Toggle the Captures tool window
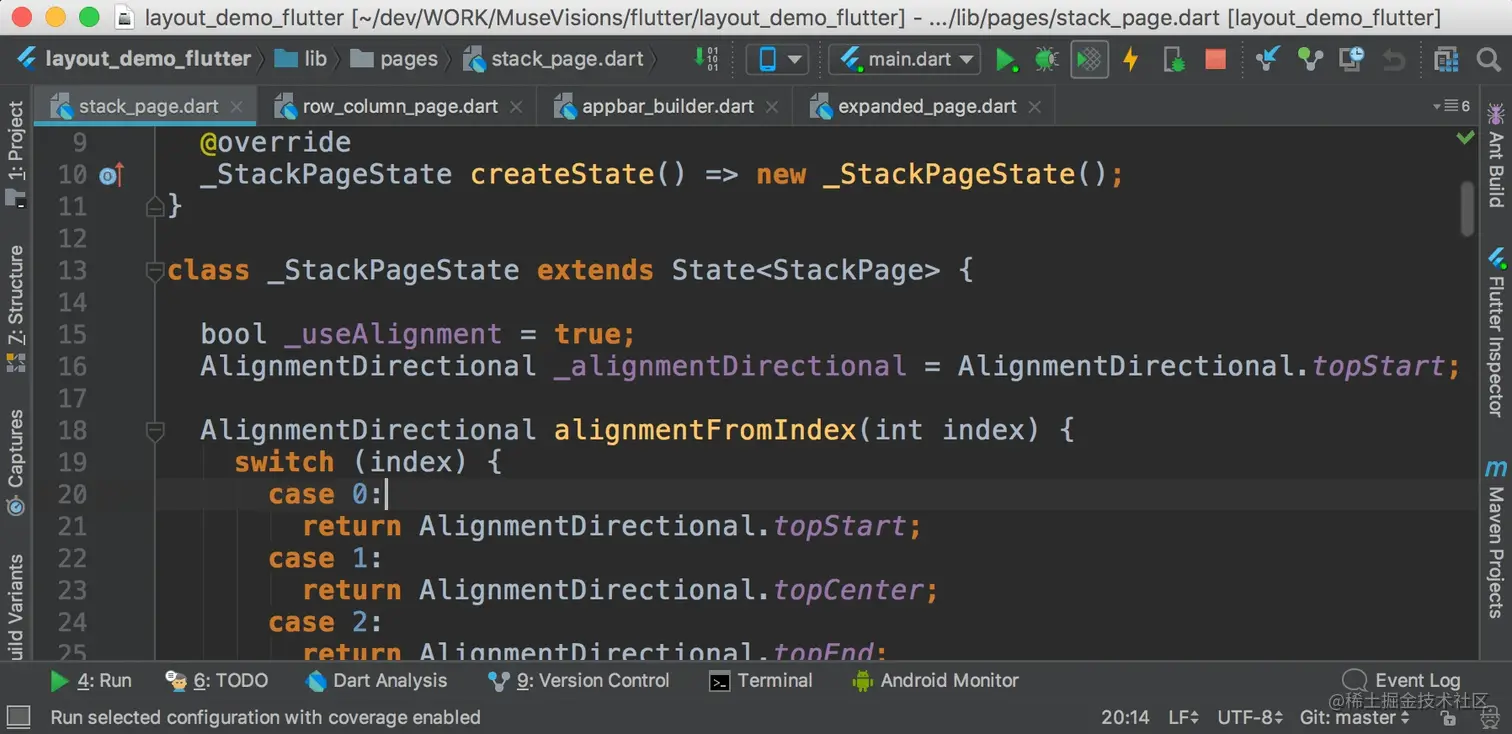The image size is (1512, 734). click(x=16, y=461)
